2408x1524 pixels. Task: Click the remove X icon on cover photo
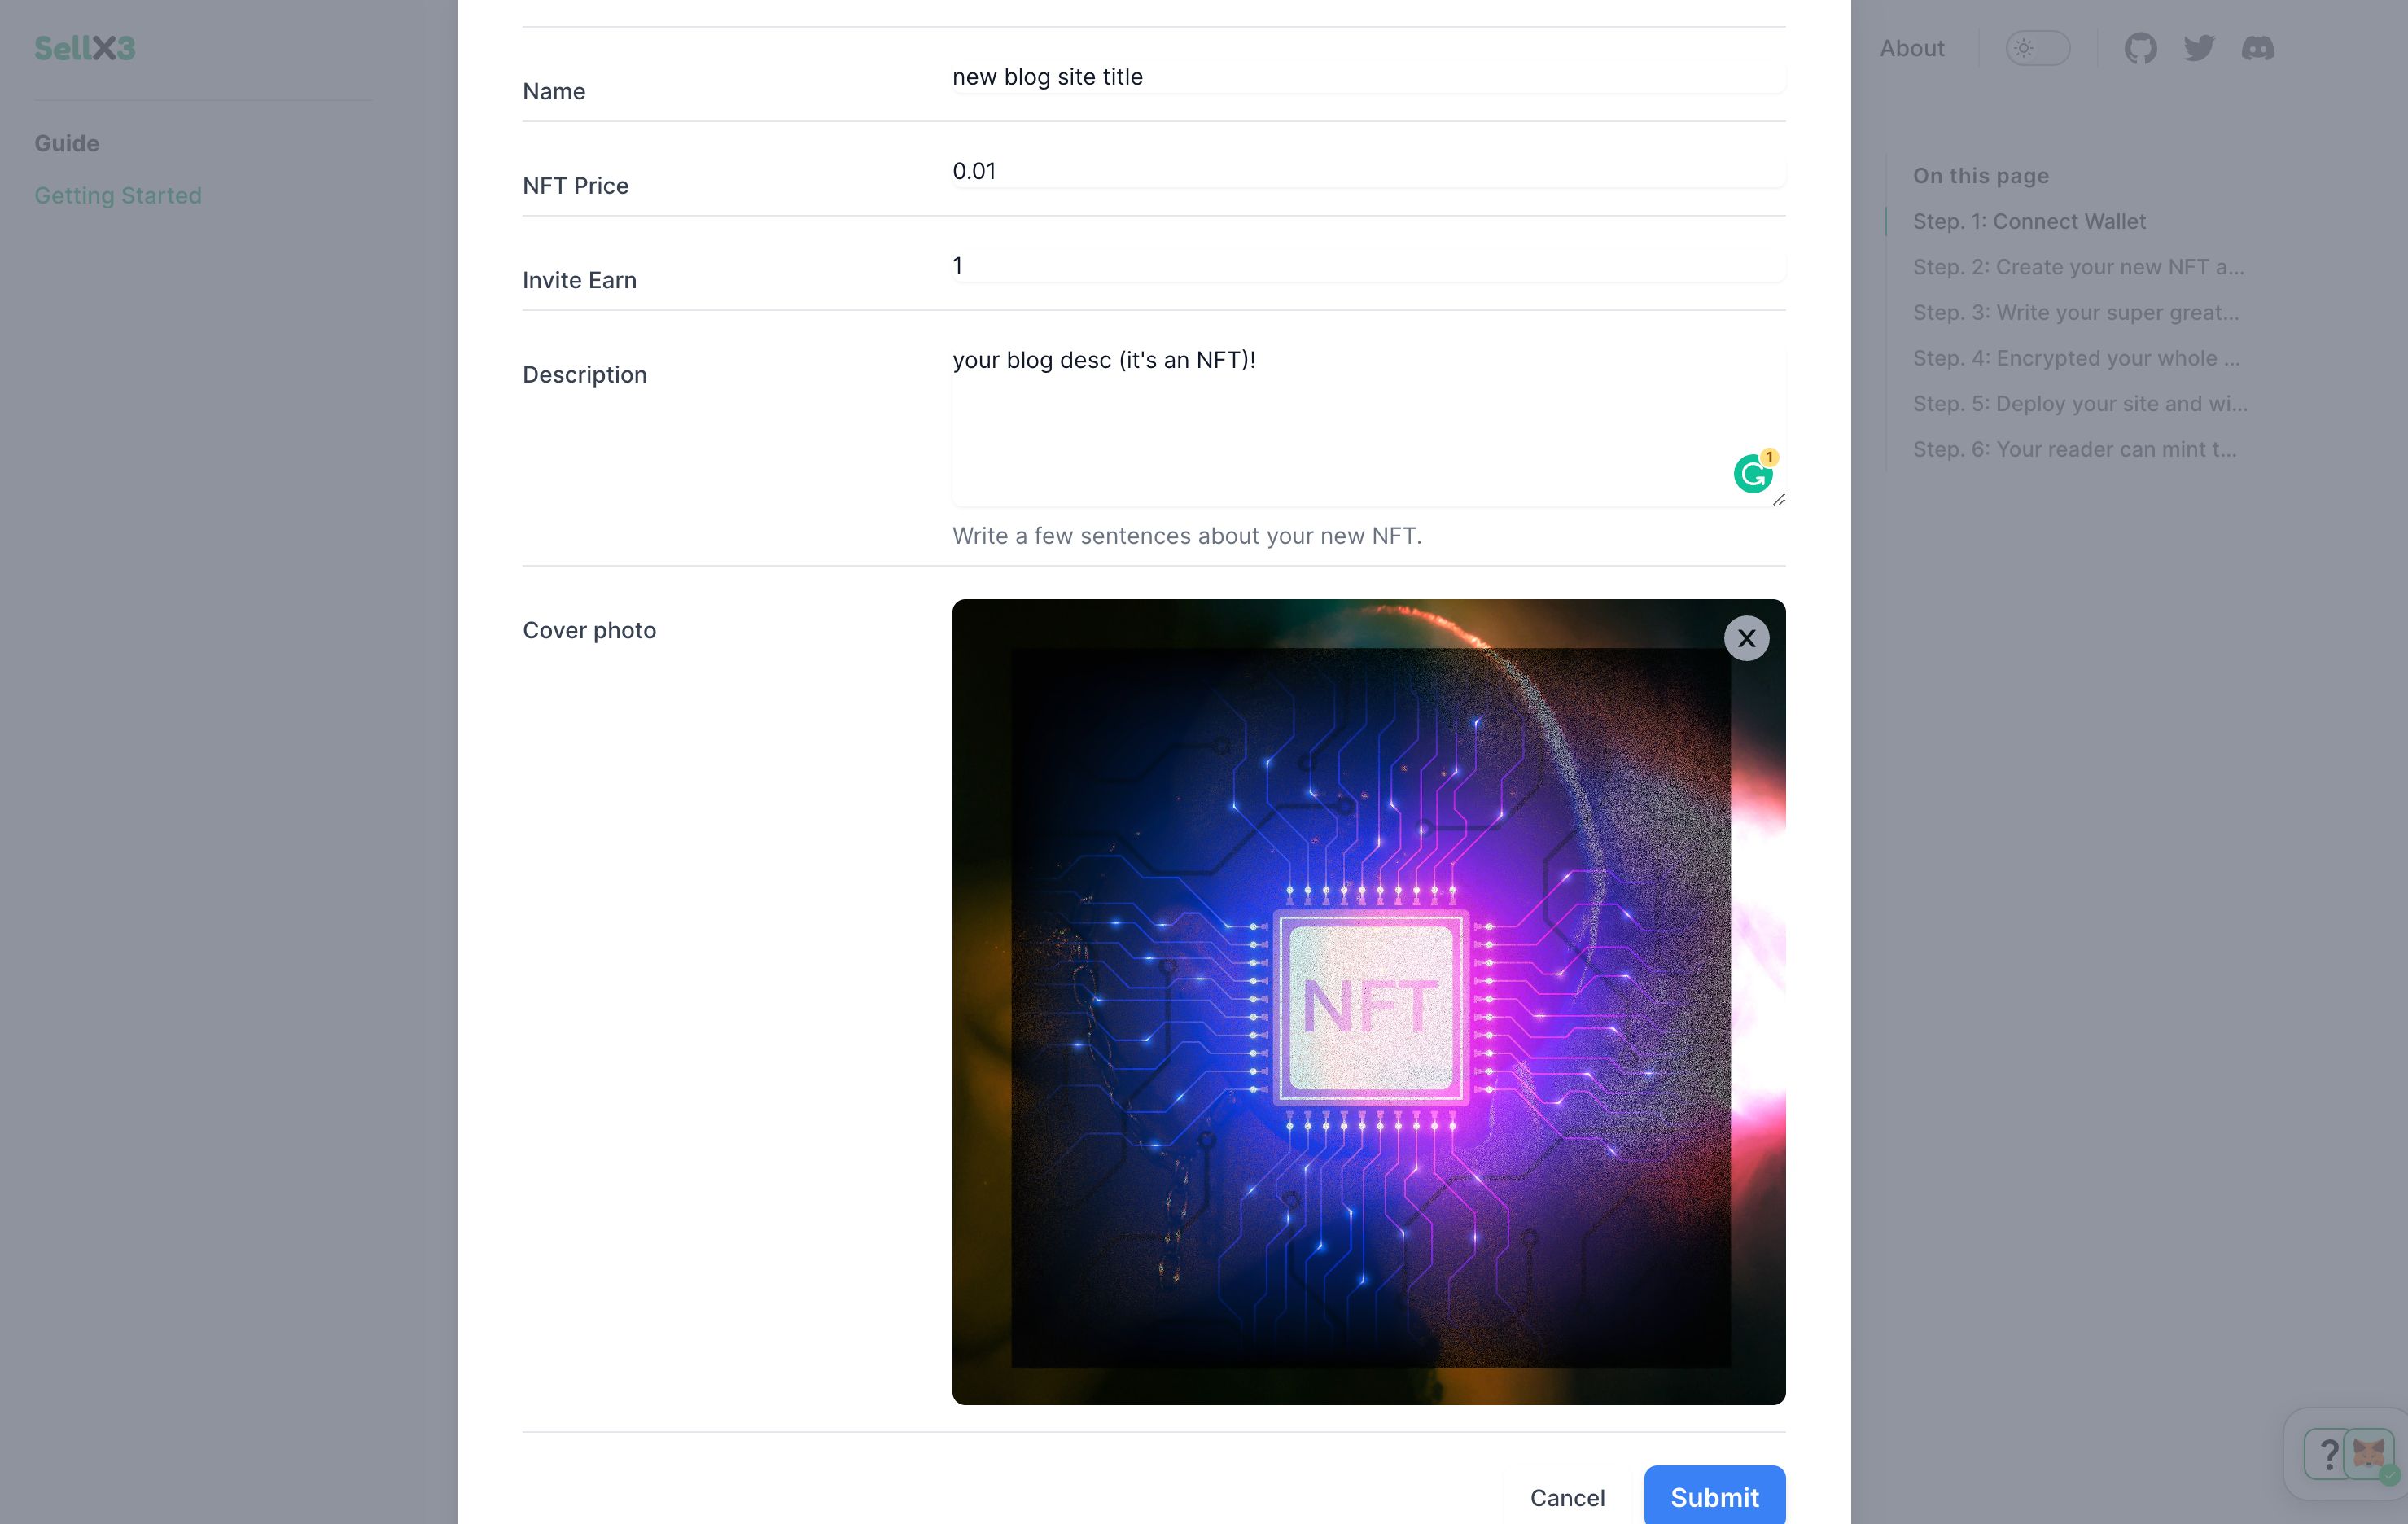tap(1748, 637)
